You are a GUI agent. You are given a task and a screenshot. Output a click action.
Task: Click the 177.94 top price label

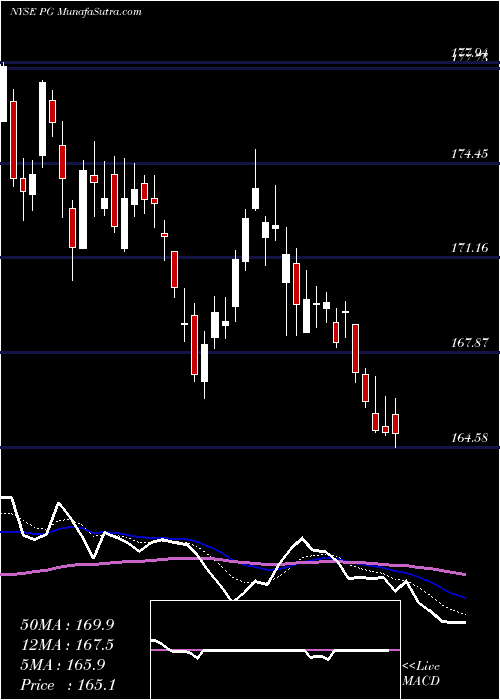(x=470, y=54)
